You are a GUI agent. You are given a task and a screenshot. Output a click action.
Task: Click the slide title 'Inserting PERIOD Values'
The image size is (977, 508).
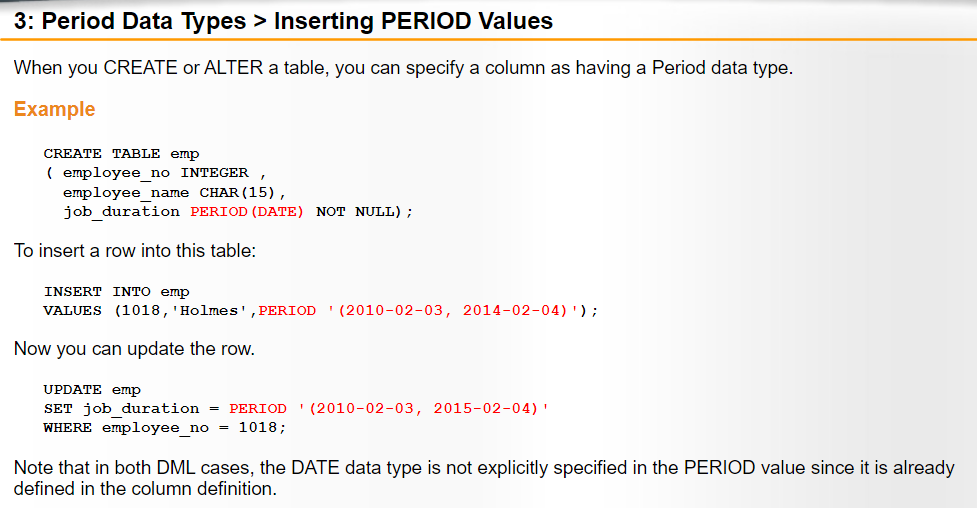click(413, 21)
